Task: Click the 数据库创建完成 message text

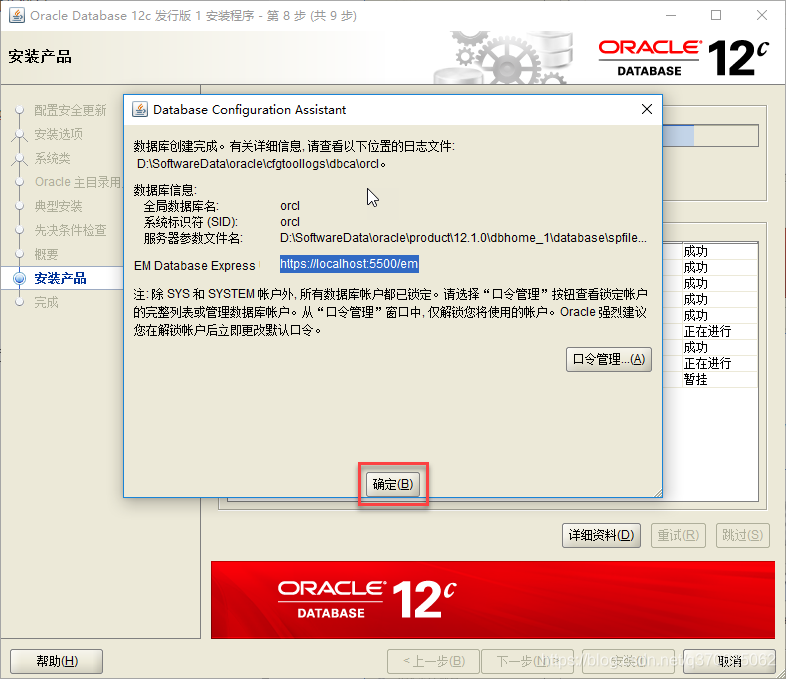Action: click(x=294, y=146)
